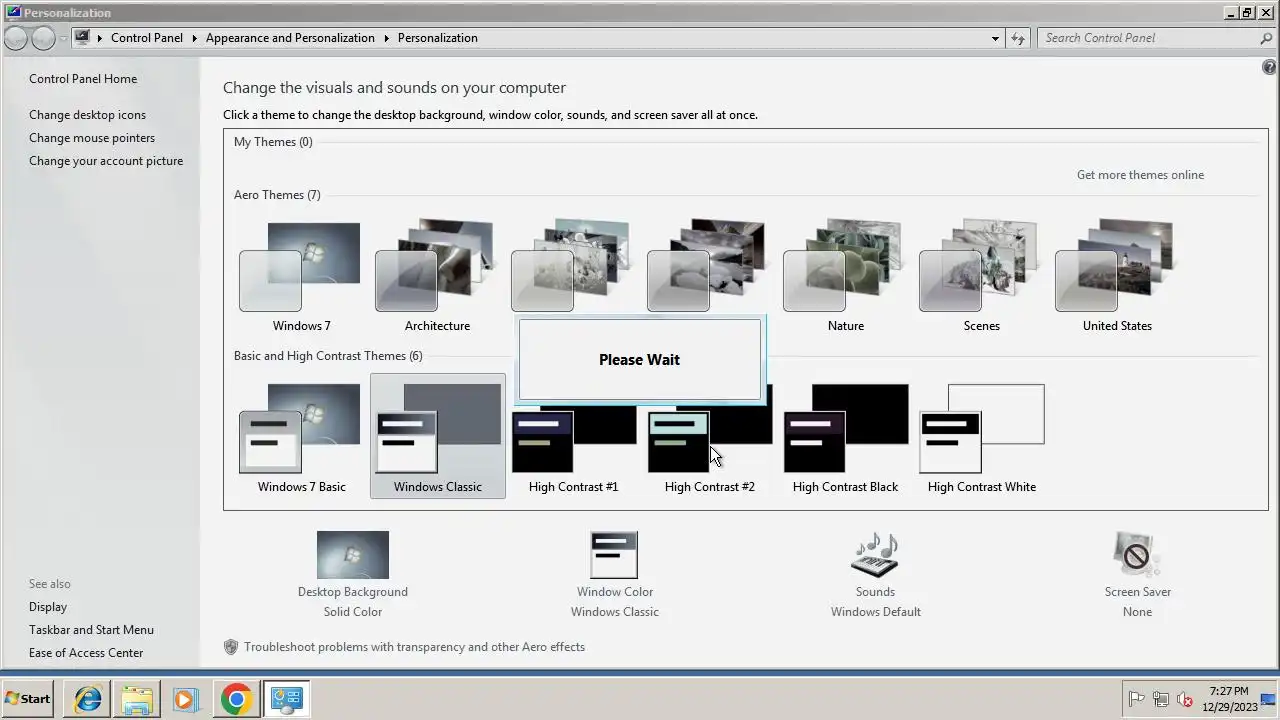Screen dimensions: 1280x720
Task: Launch Internet Explorer from taskbar
Action: 88,699
